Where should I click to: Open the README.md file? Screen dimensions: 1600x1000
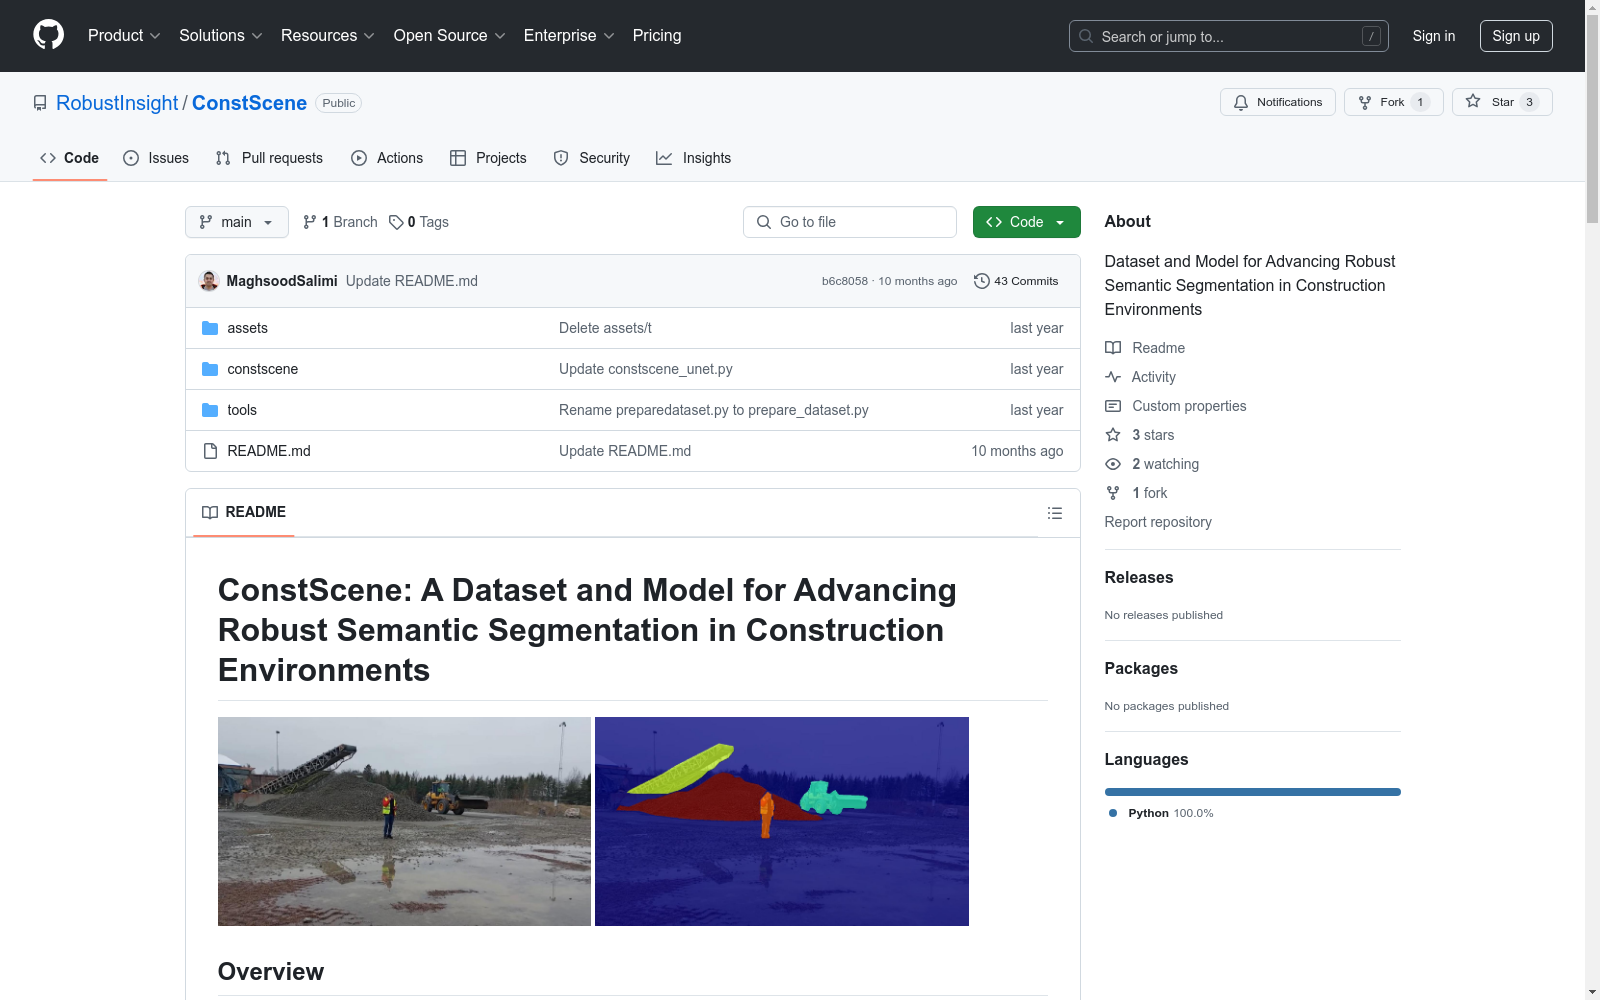(269, 451)
